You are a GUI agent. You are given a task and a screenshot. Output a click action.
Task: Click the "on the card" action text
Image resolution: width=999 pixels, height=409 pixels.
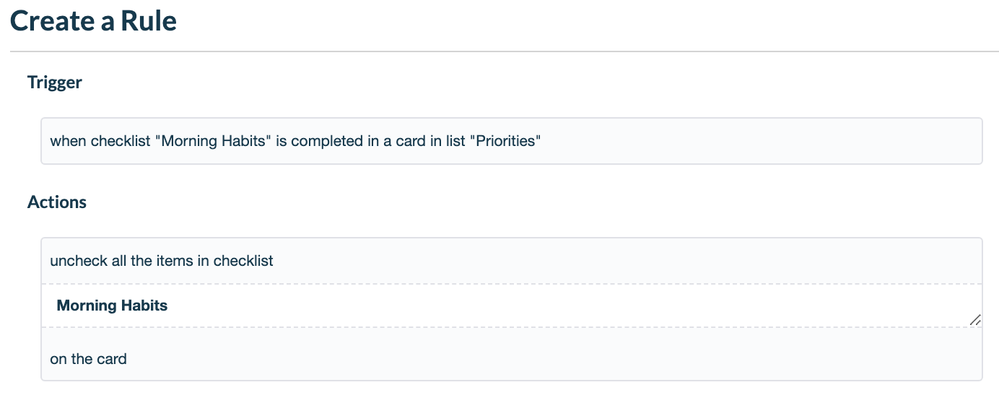pyautogui.click(x=88, y=358)
